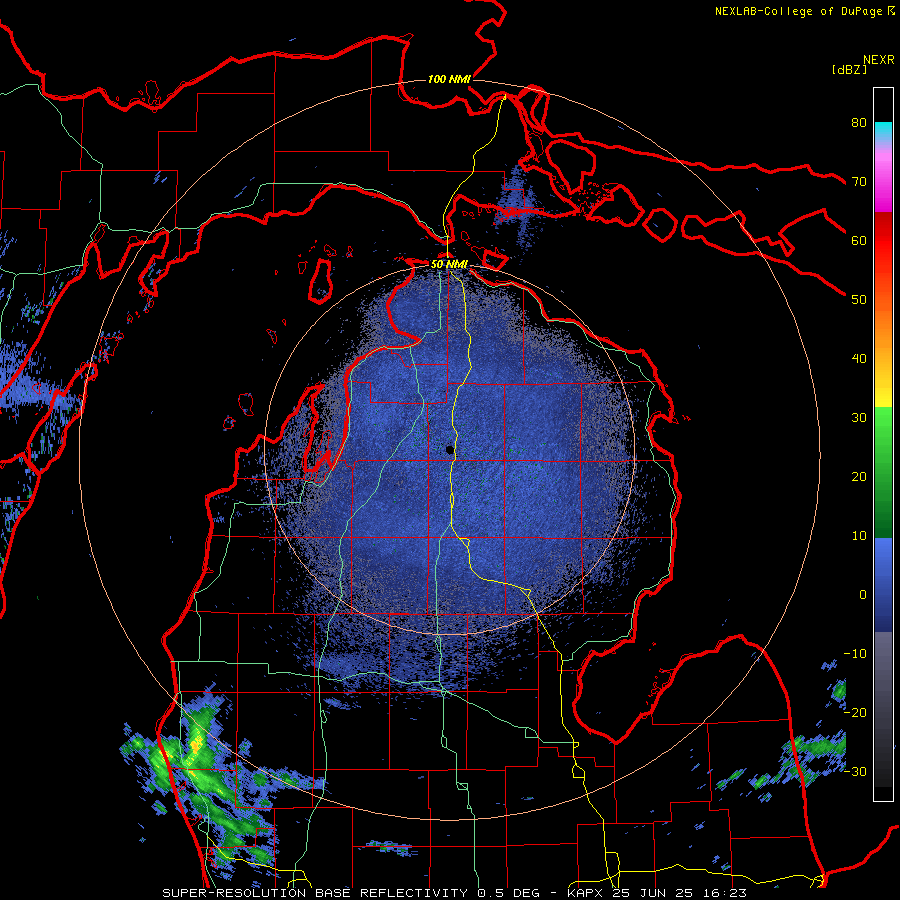Click the 60 value on the dBZ scale
This screenshot has width=900, height=900.
[859, 240]
